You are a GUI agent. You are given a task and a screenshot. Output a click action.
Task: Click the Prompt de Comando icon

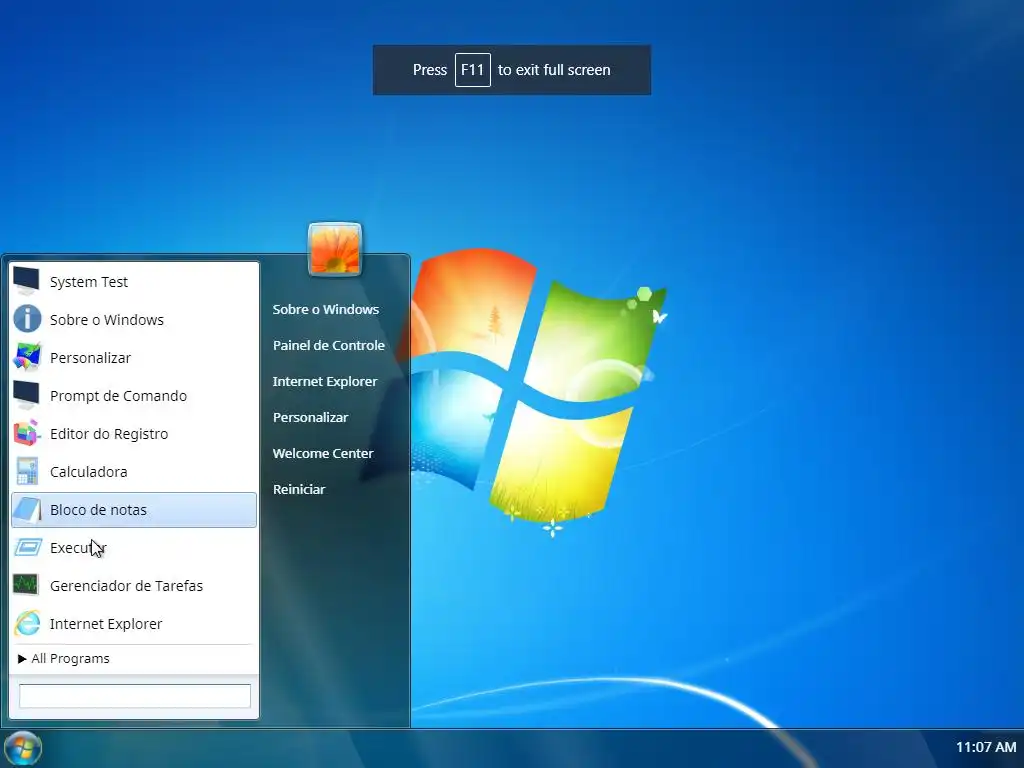pos(27,395)
